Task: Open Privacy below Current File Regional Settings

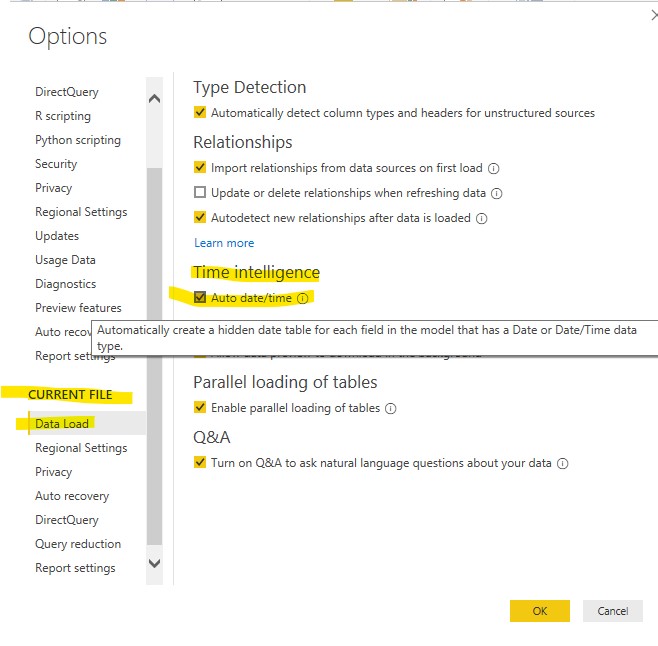Action: 54,472
